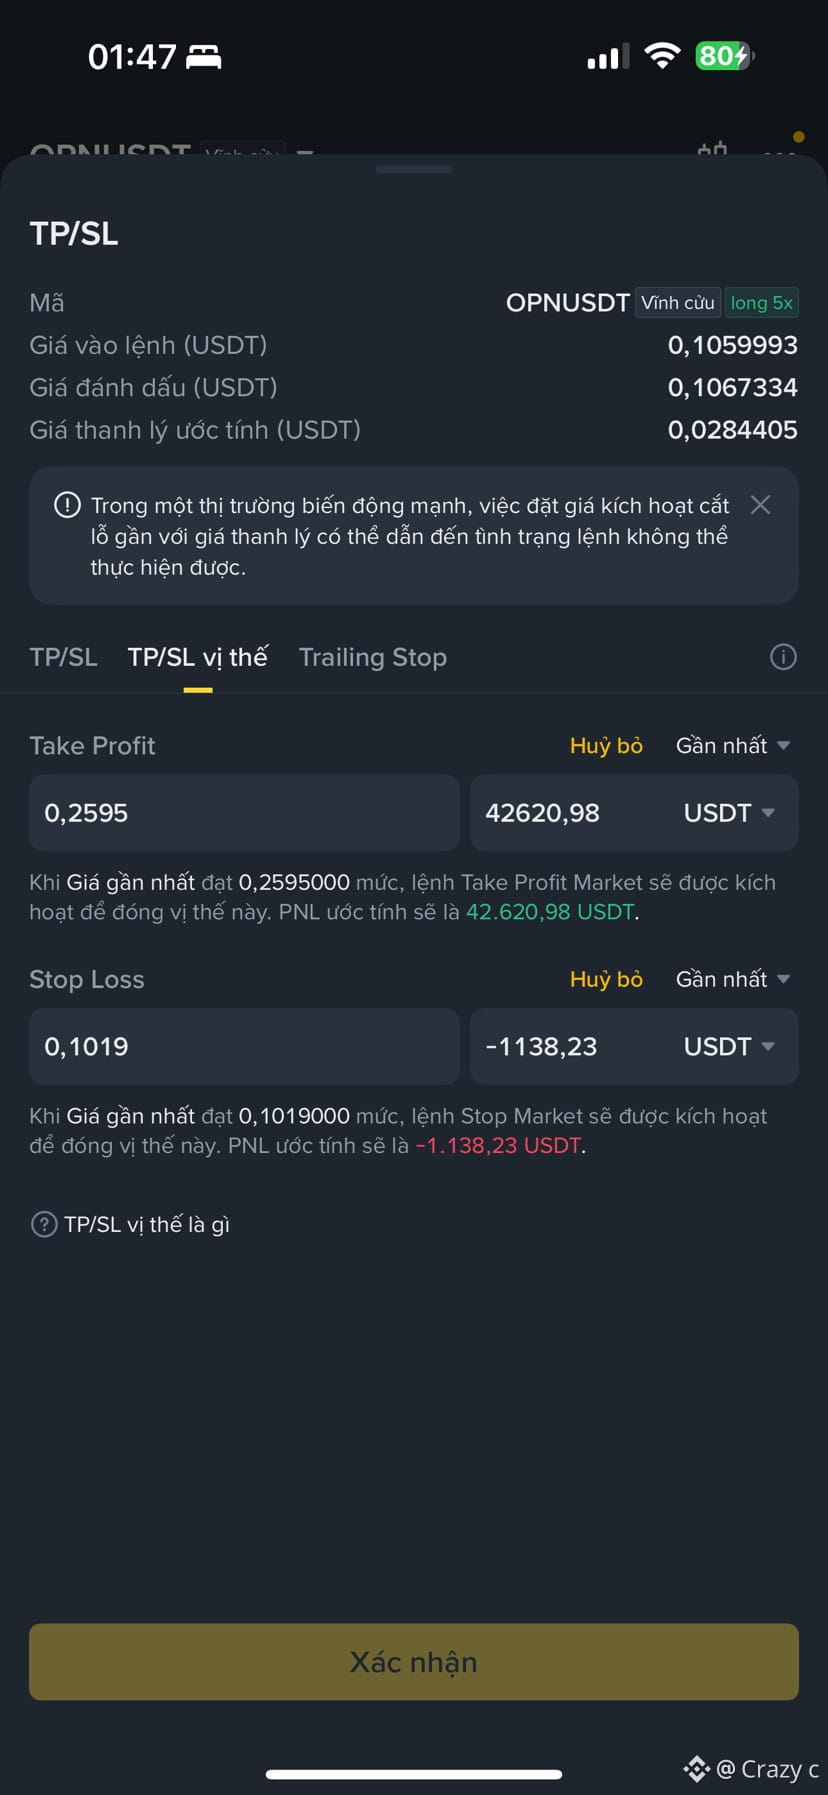
Task: Open the Trailing Stop tab
Action: (373, 657)
